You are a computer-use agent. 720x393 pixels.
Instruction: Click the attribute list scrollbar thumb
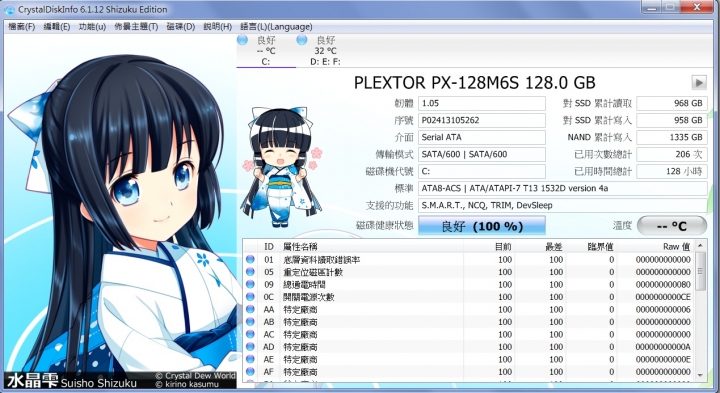click(x=700, y=271)
